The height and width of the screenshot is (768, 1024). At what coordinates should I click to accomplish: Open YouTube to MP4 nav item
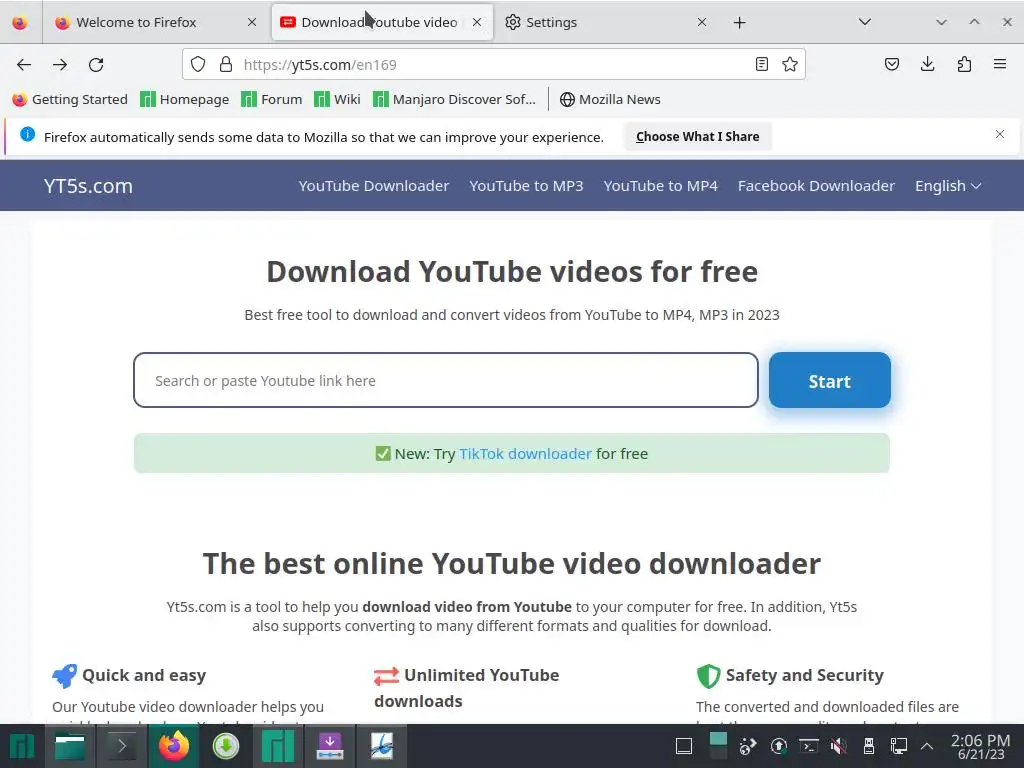(x=660, y=186)
